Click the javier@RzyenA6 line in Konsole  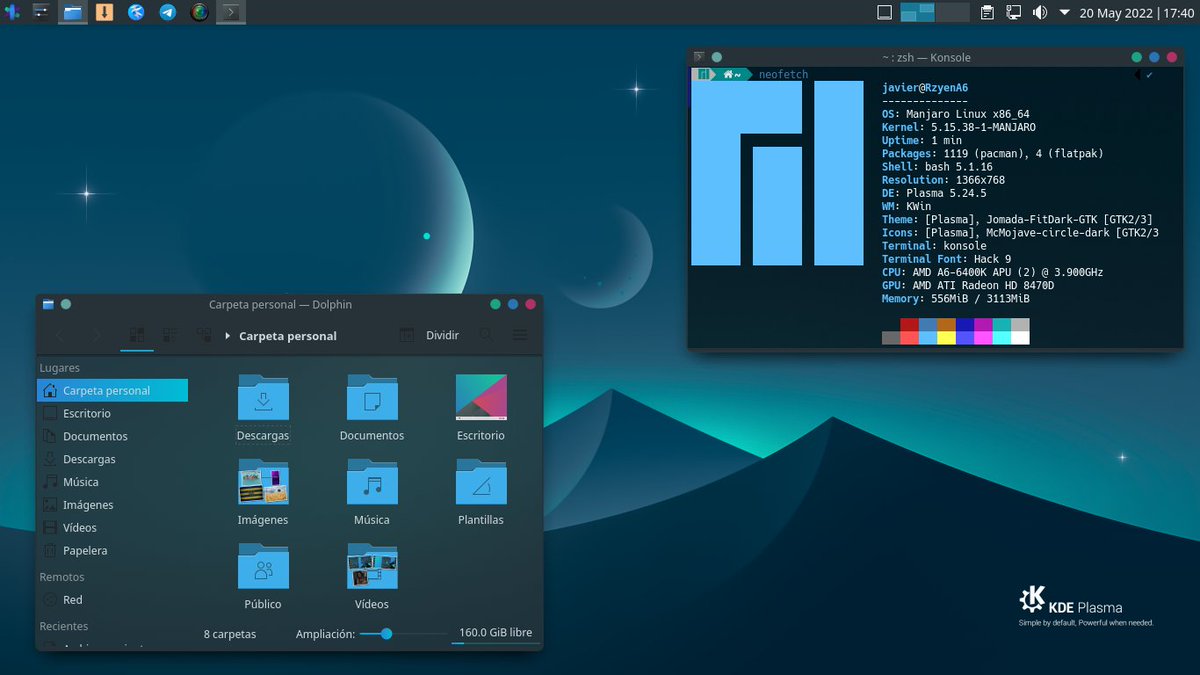click(925, 88)
